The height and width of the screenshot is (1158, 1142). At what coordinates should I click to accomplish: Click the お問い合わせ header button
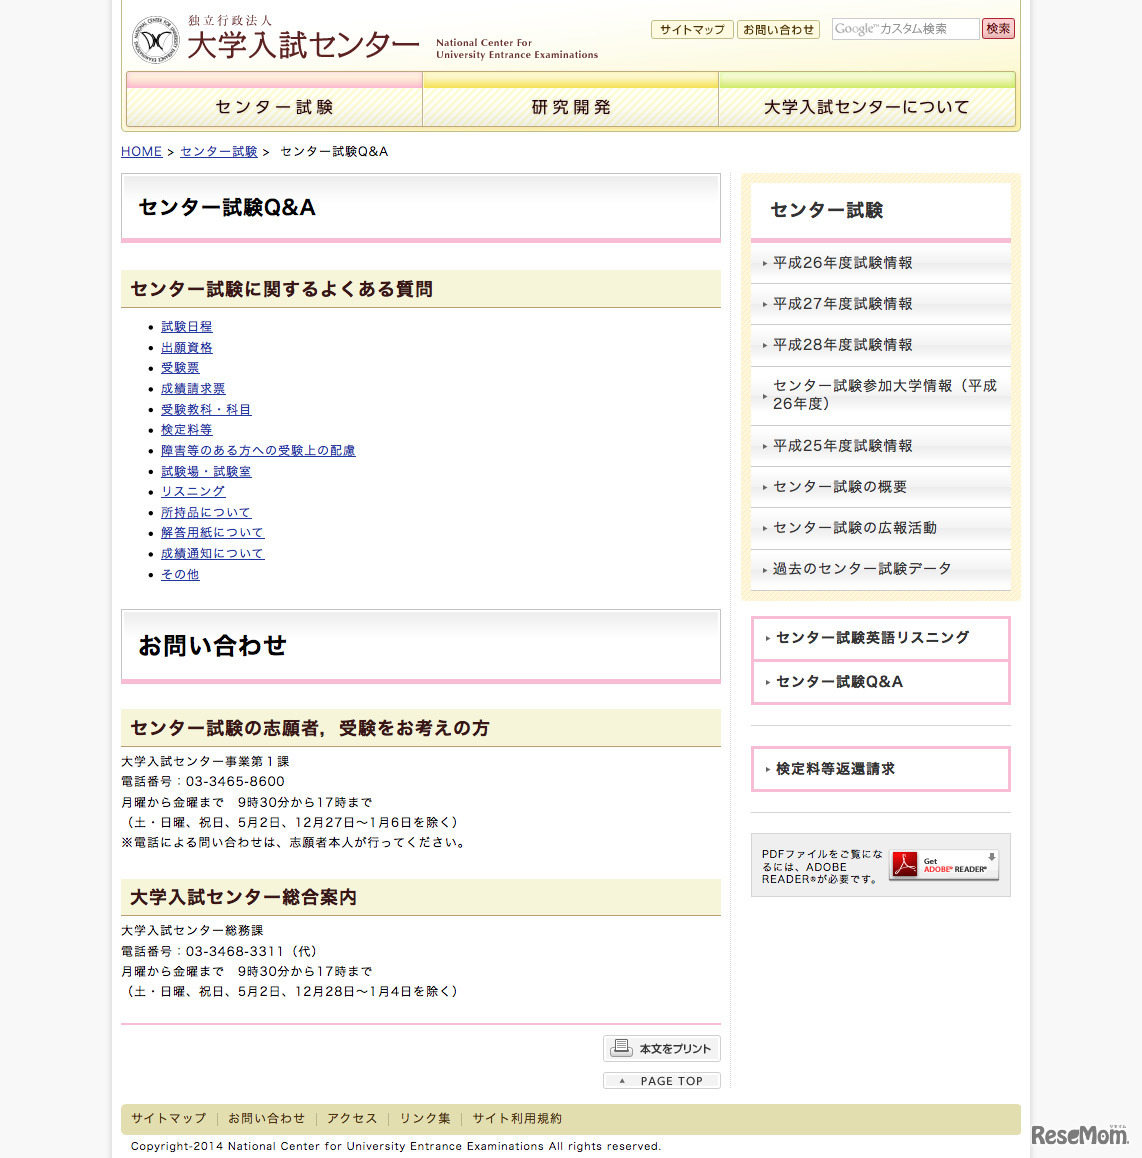tap(778, 29)
